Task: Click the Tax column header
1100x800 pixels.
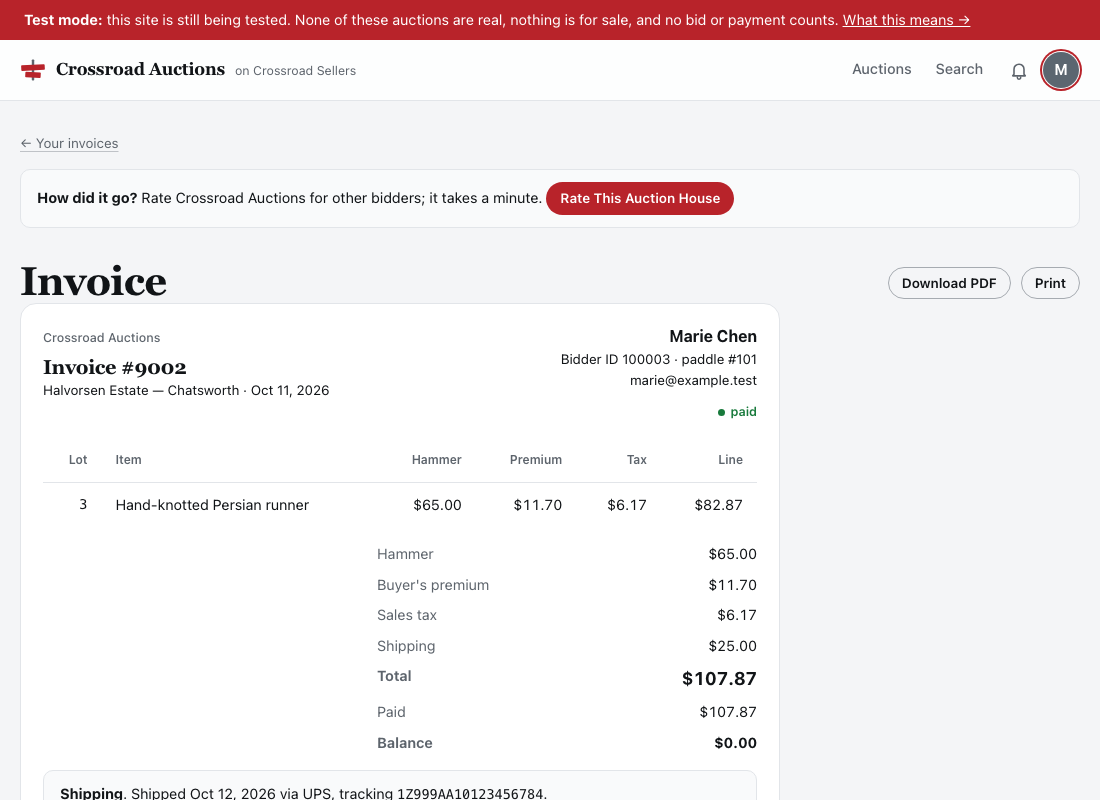Action: [x=636, y=460]
